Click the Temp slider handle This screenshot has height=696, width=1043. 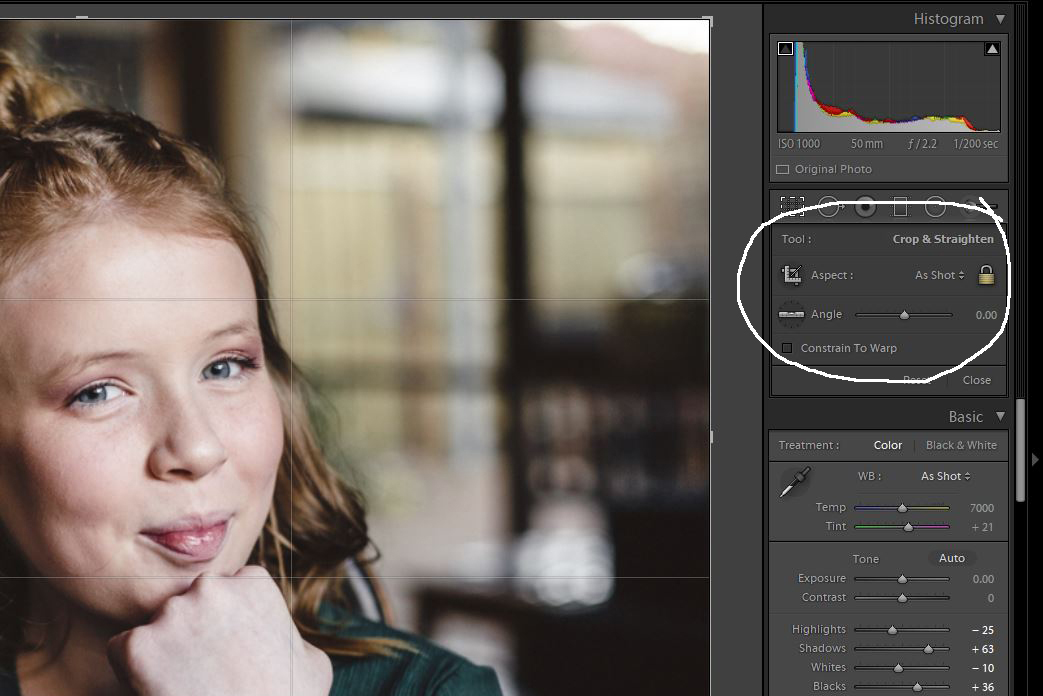point(902,508)
